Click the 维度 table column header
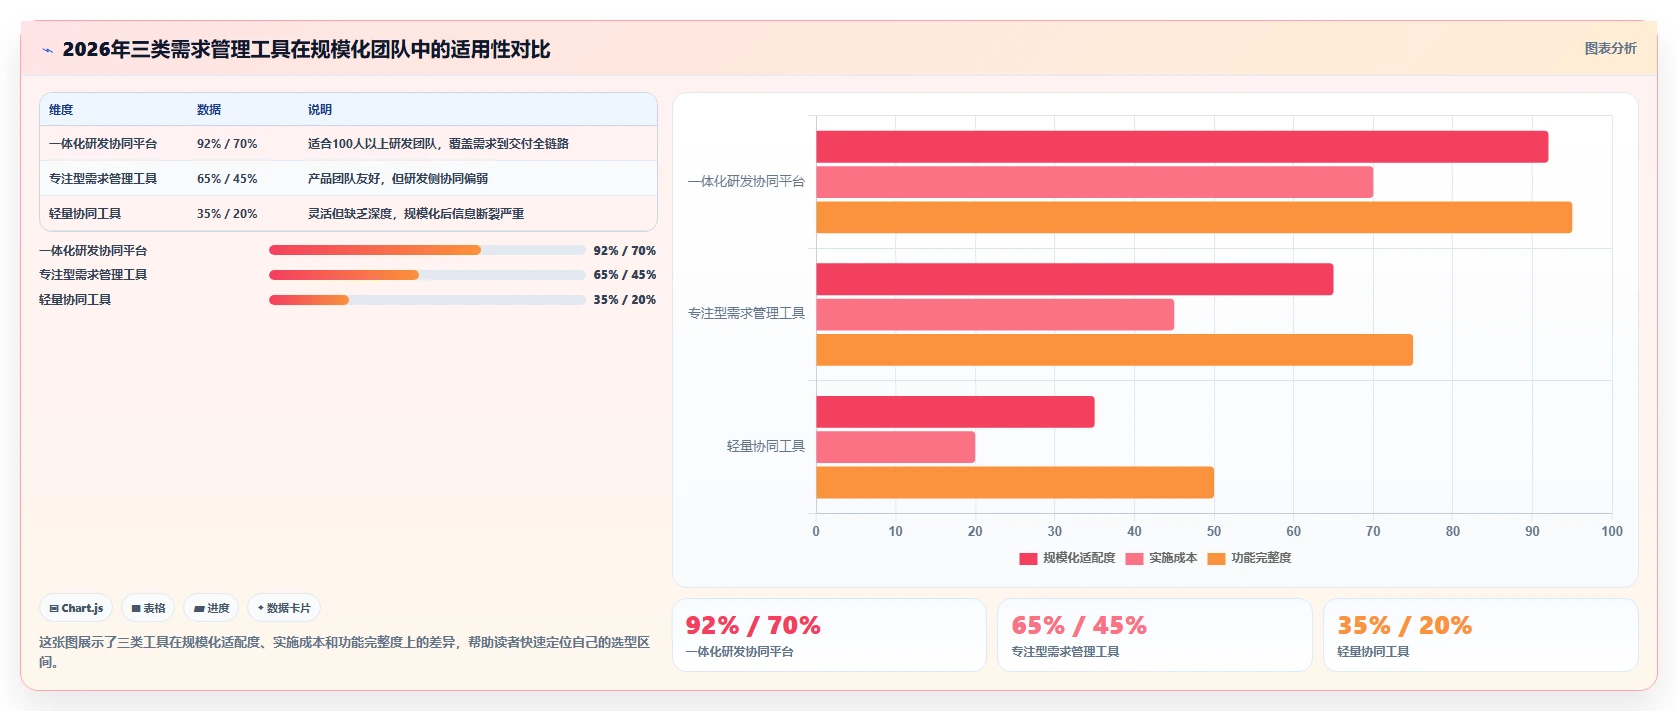The height and width of the screenshot is (711, 1678). 61,110
